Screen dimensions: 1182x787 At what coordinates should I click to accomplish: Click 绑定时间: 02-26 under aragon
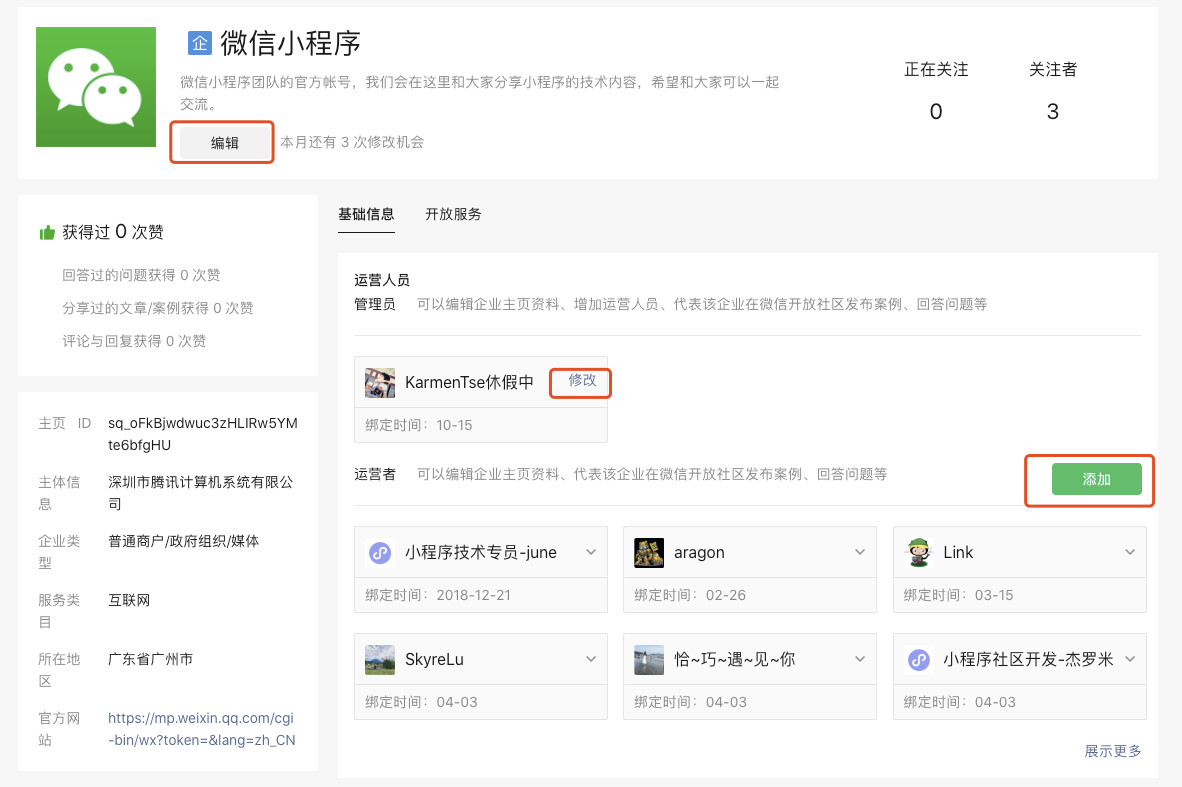pyautogui.click(x=690, y=595)
